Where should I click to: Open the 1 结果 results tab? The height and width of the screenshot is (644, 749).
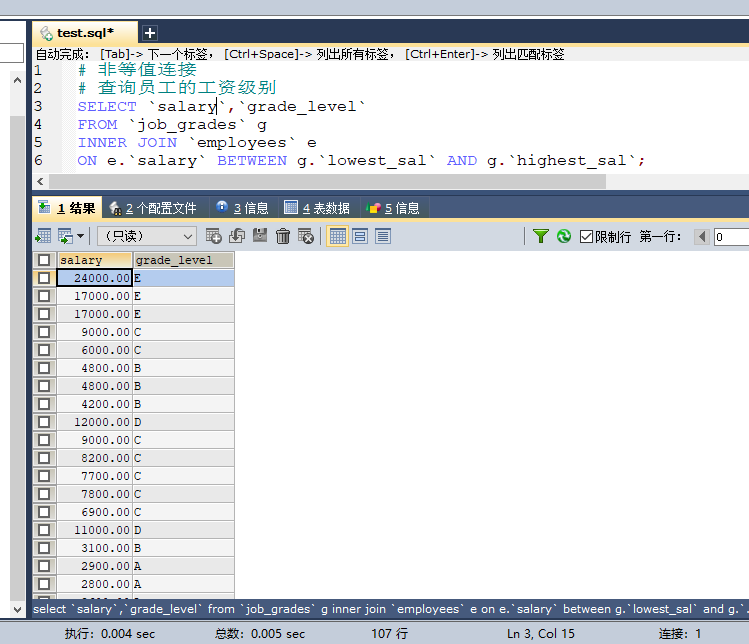pyautogui.click(x=67, y=208)
